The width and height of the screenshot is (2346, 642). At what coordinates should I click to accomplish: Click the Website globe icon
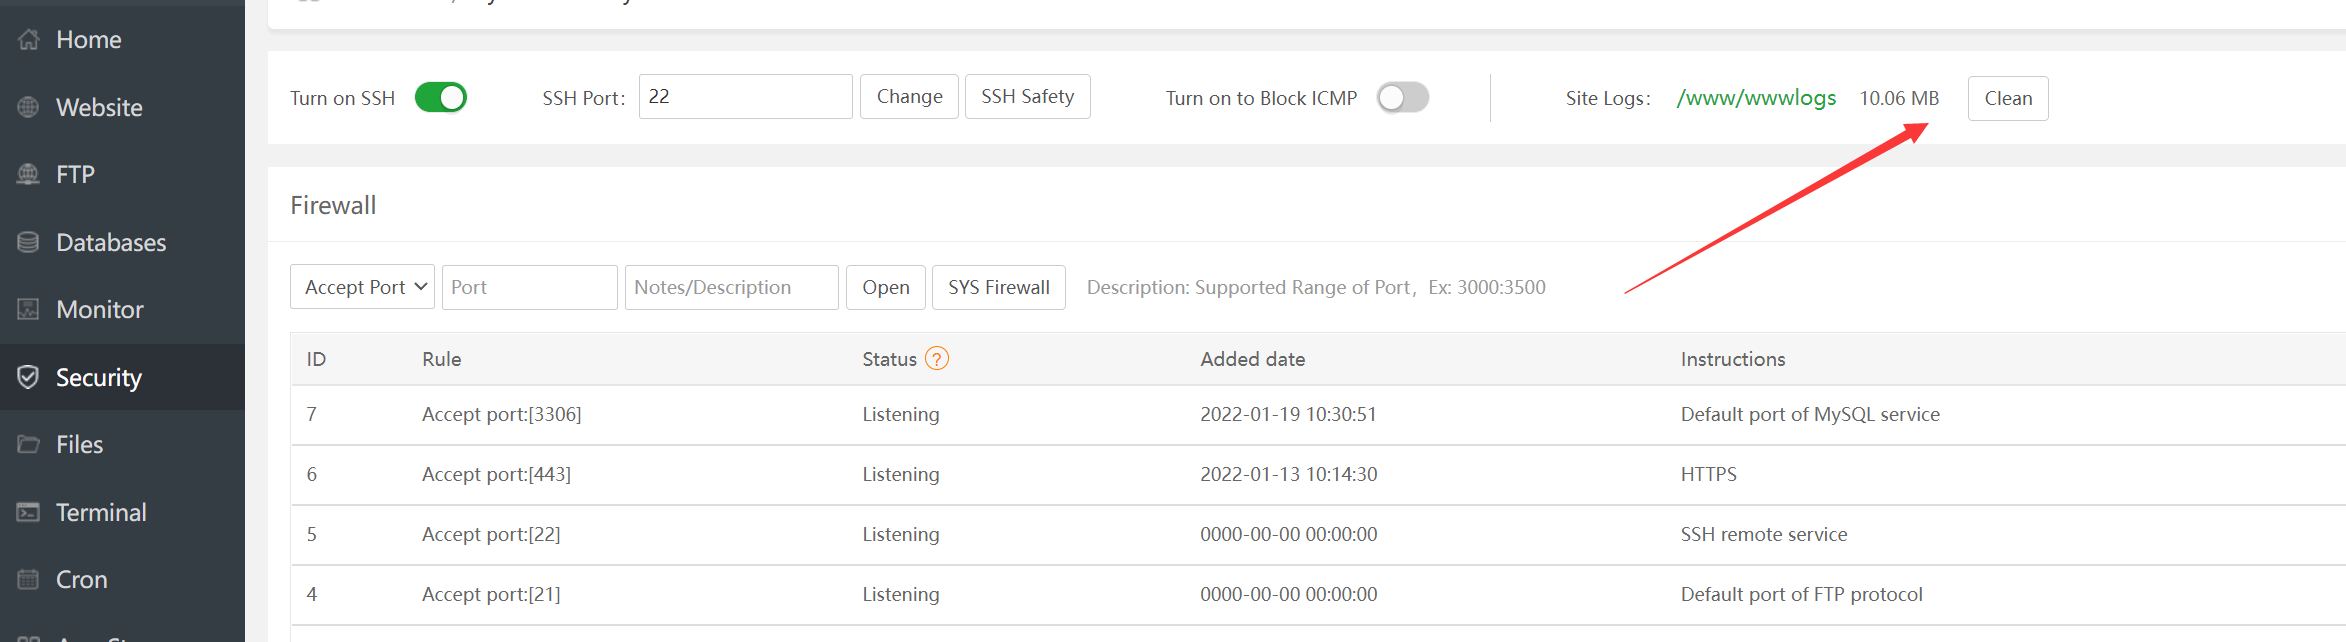[29, 107]
